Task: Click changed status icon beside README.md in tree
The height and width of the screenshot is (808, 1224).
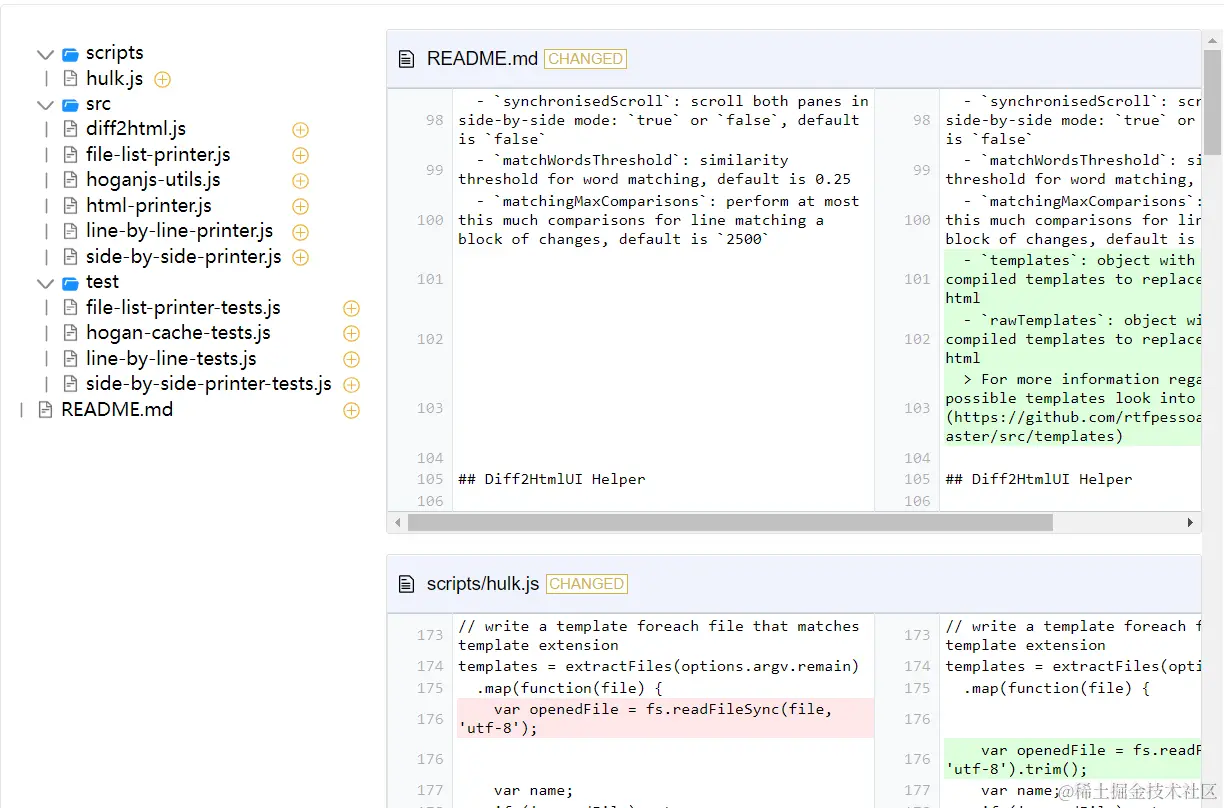Action: 351,410
